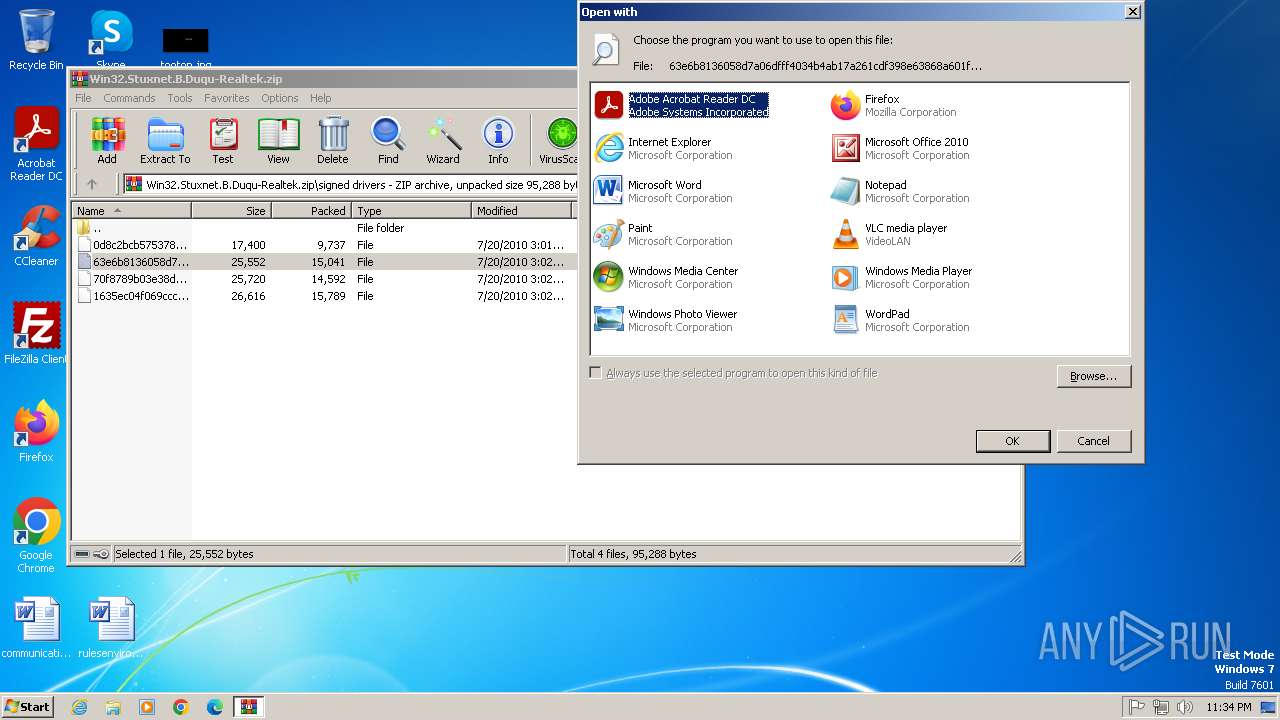Click the archive path address field
Screen dimensions: 1280x720
[350, 184]
